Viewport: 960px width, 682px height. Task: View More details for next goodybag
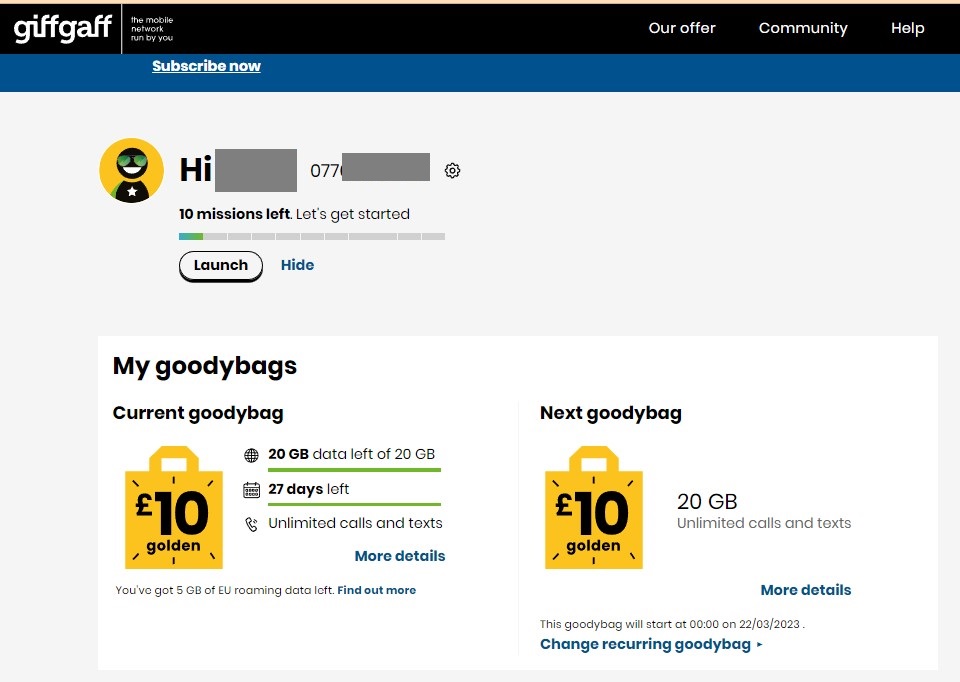pos(806,590)
